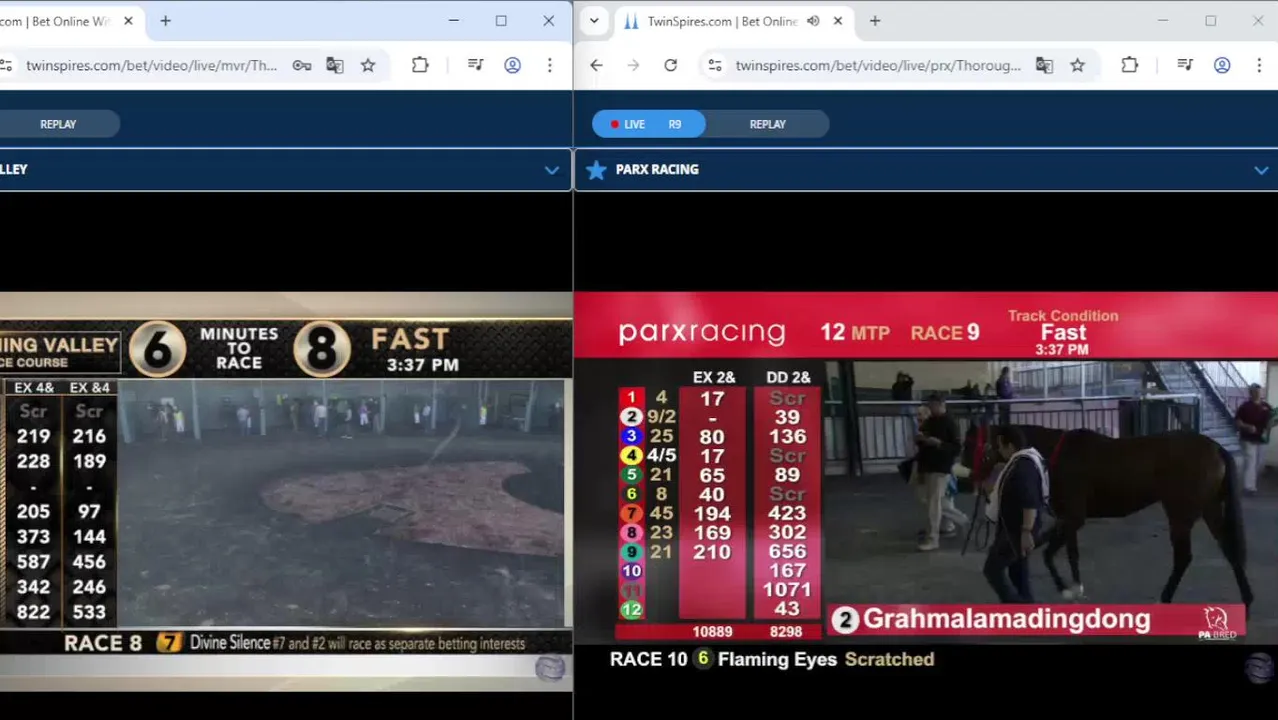1278x720 pixels.
Task: Click the left window URL twinspires.com/bet/video/live/mvr
Action: pyautogui.click(x=151, y=65)
